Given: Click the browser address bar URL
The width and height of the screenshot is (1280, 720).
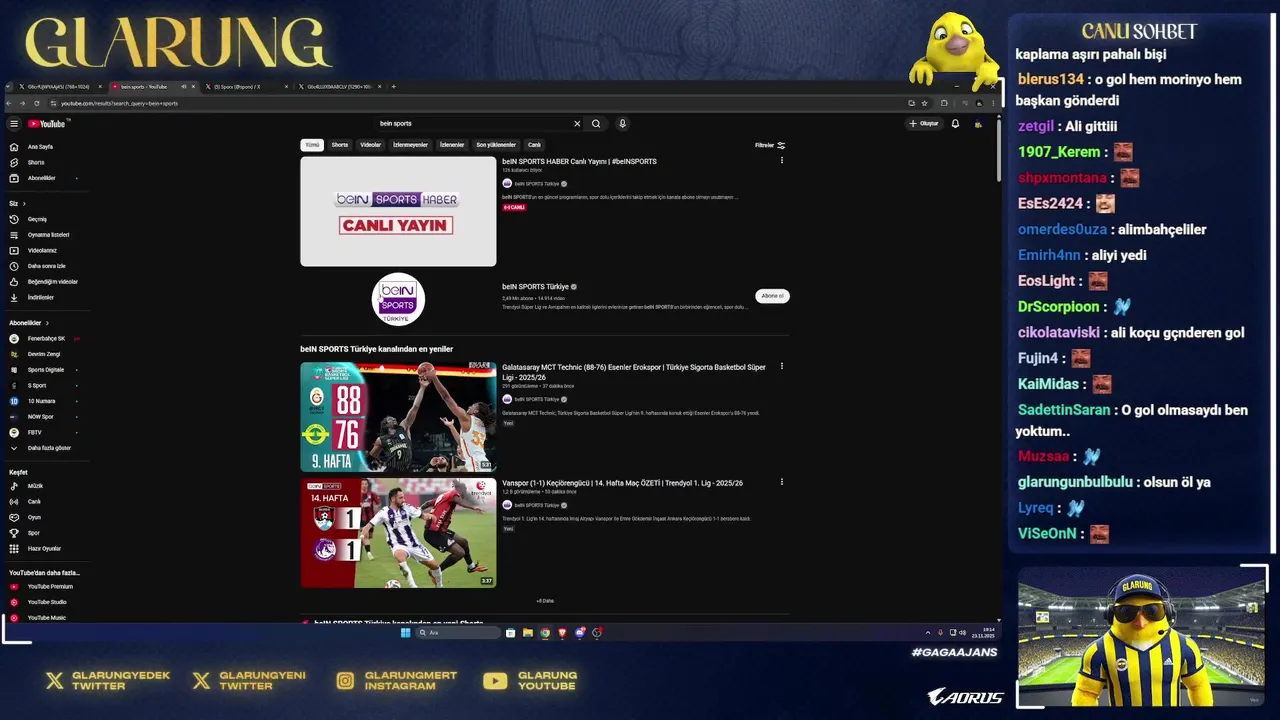Looking at the screenshot, I should (119, 103).
